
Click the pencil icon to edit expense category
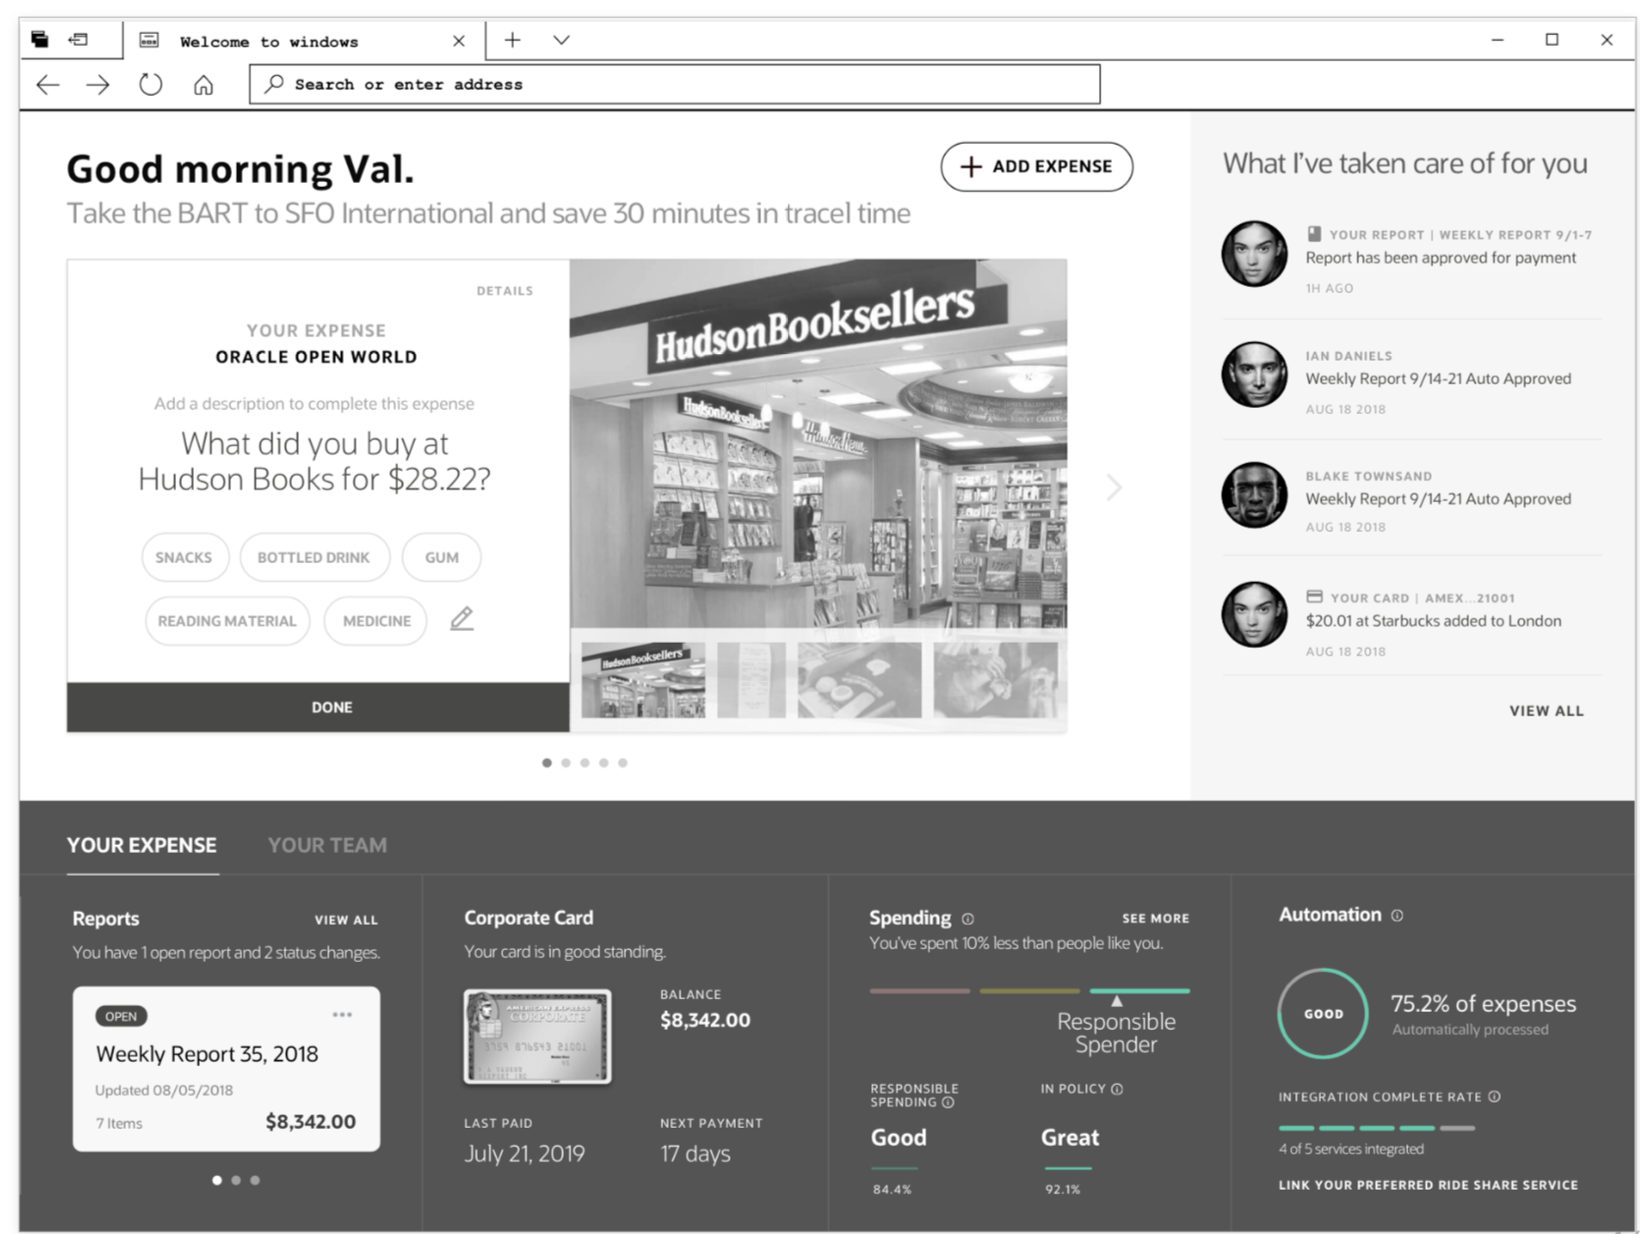[461, 620]
